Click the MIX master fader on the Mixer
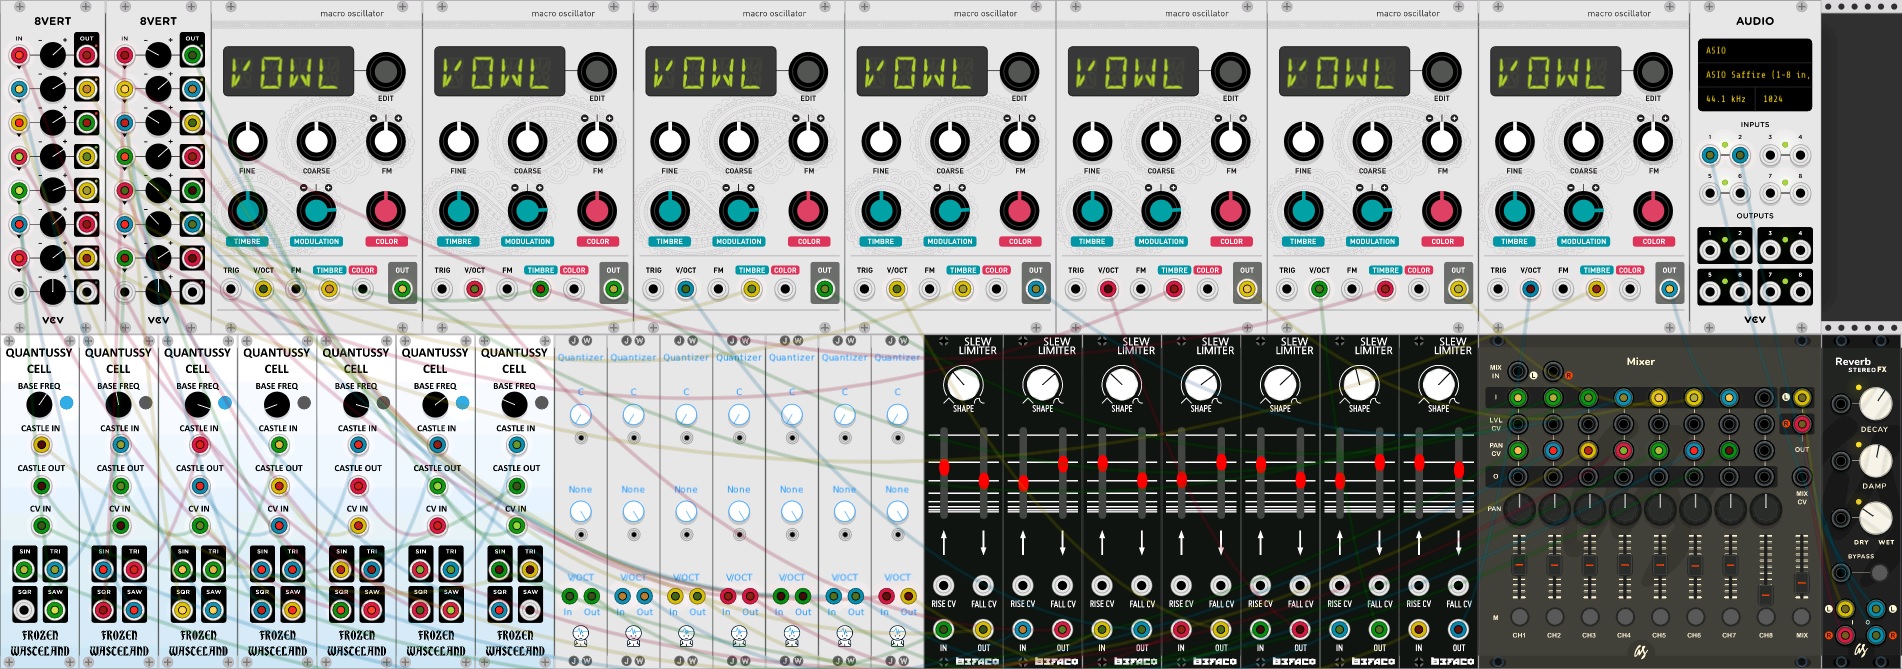The width and height of the screenshot is (1902, 669). coord(1802,581)
